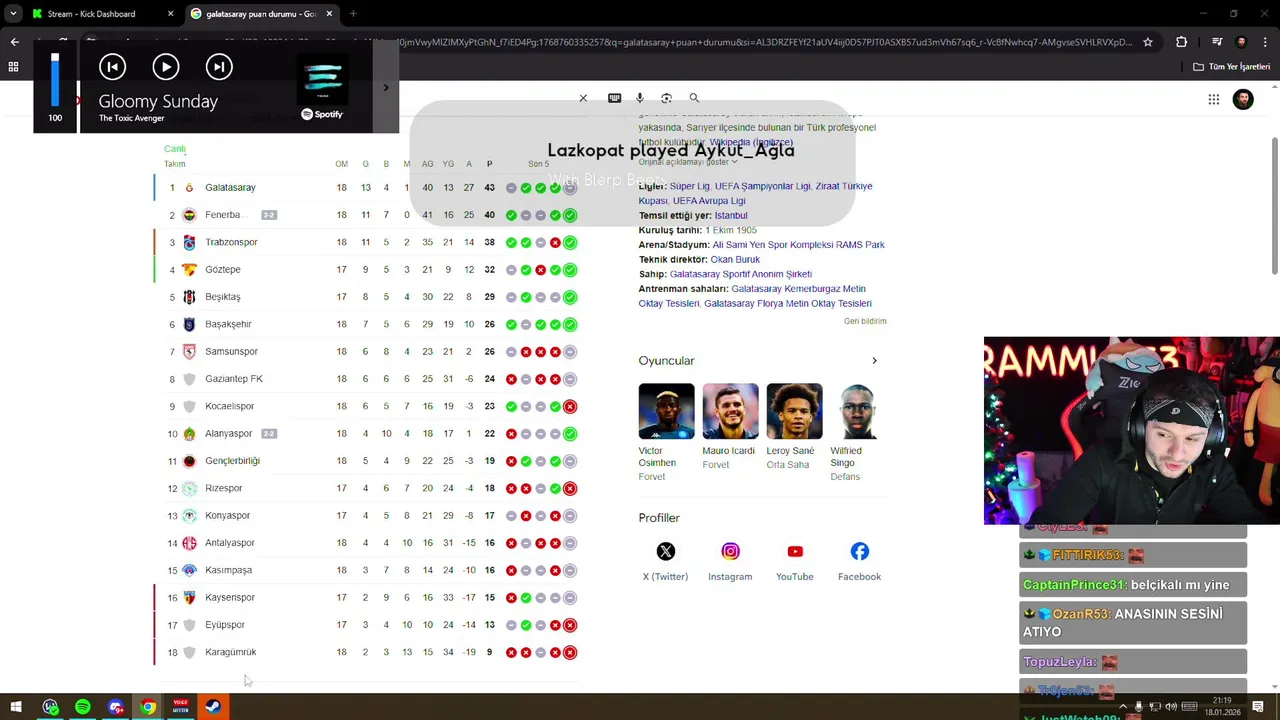Clear the Google search box

583,98
